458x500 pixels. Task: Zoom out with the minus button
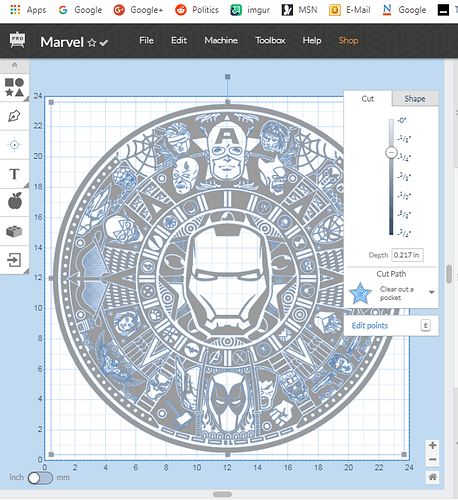coord(432,460)
